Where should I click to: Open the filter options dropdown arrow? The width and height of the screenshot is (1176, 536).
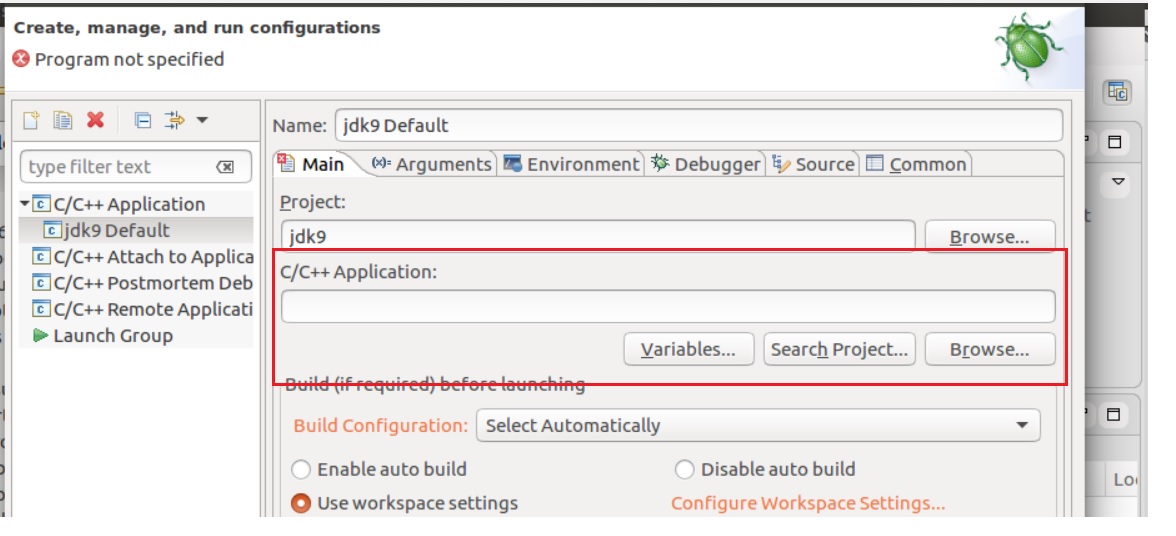pyautogui.click(x=202, y=120)
